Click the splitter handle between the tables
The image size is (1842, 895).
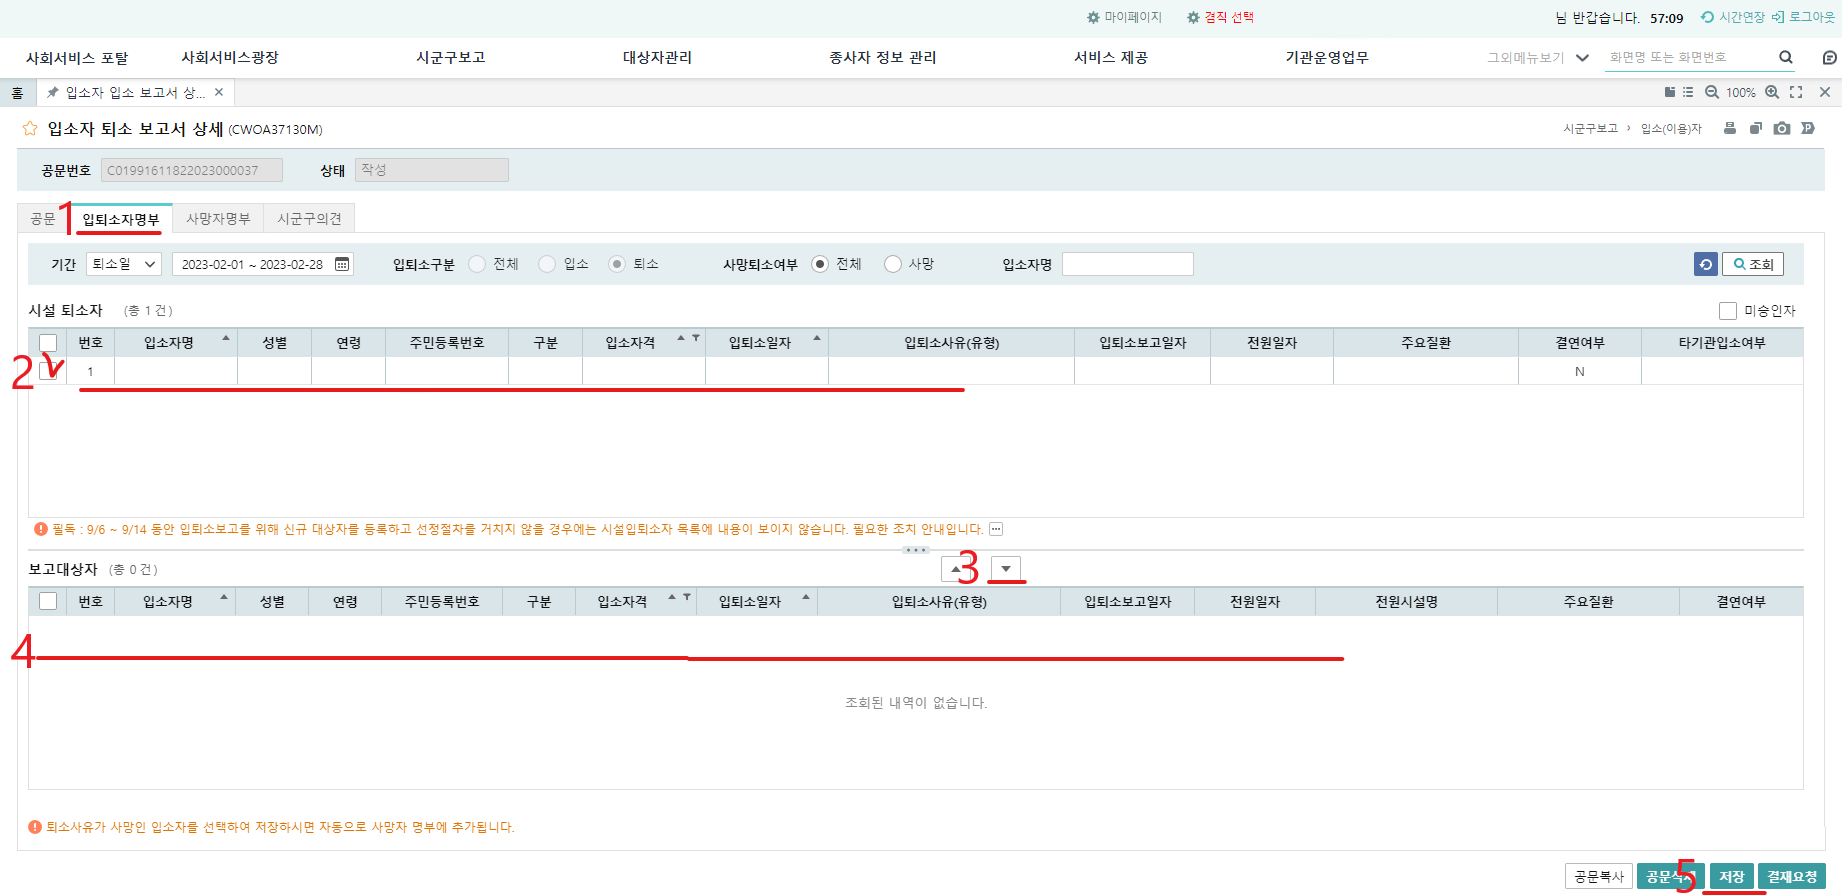click(x=916, y=550)
